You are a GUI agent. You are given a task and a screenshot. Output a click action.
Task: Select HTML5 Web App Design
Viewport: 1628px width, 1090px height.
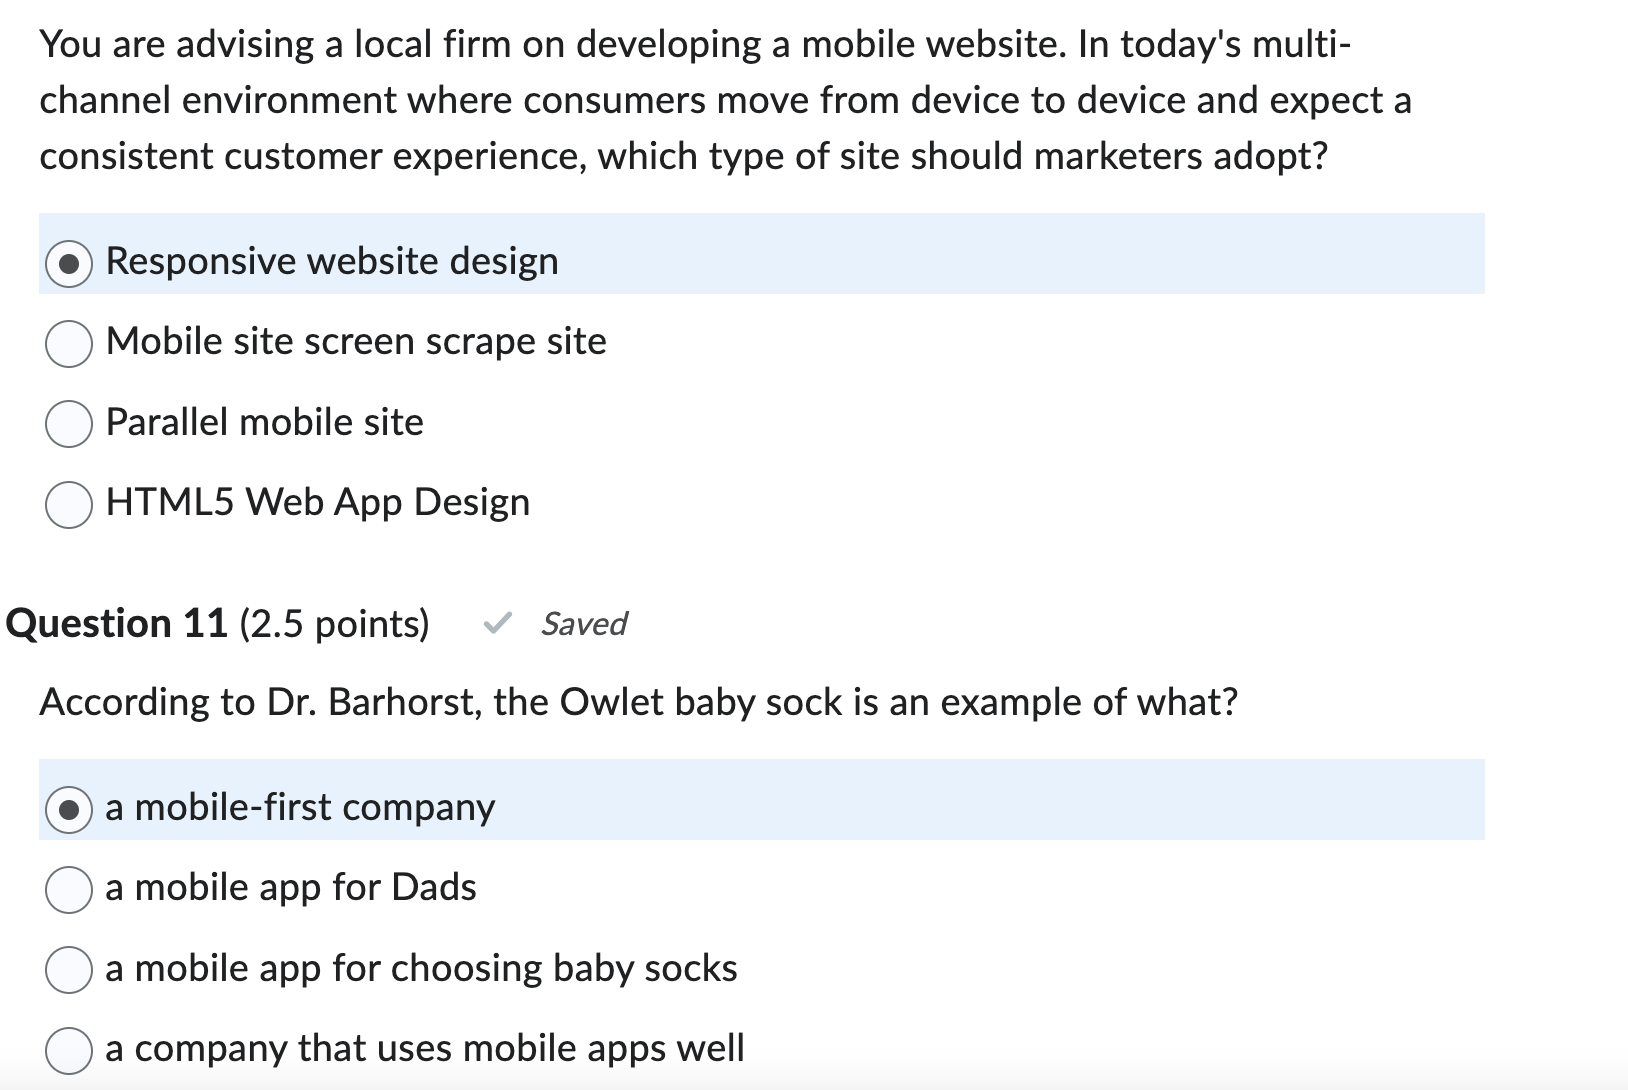317,503
